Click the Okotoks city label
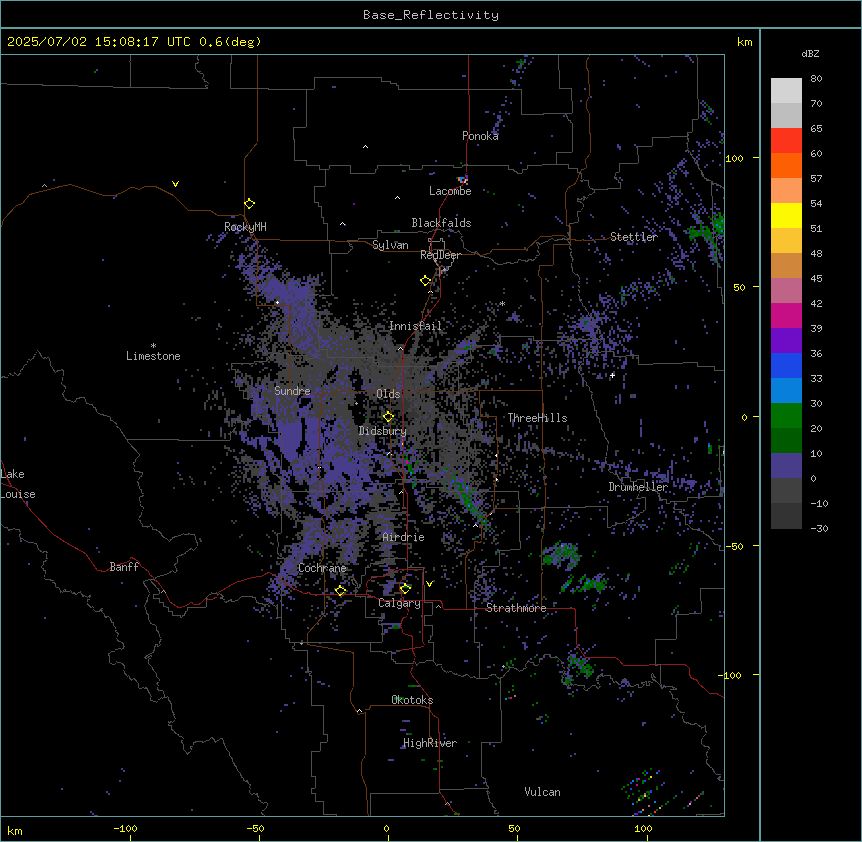 click(x=412, y=700)
